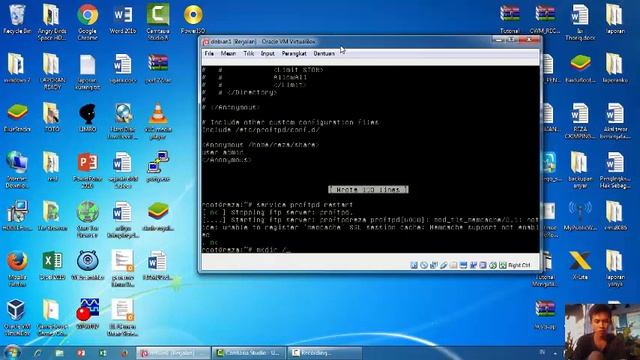Screen dimensions: 640x360
Task: Click the green CPU status icon
Action: point(493,265)
